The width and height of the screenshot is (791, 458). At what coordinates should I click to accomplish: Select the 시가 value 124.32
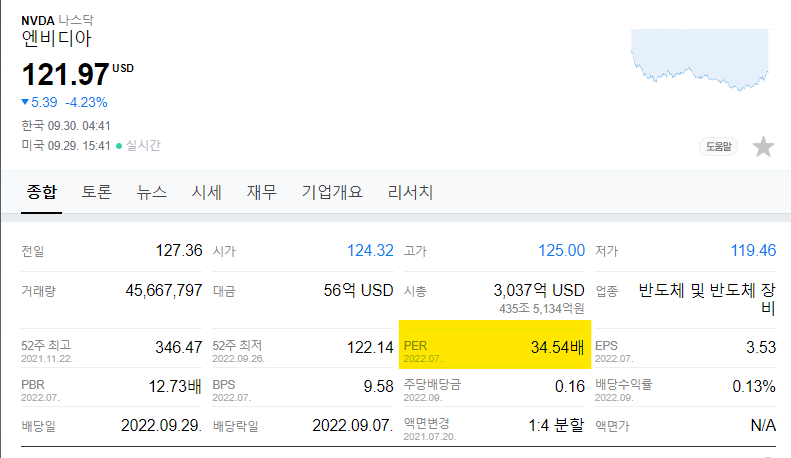[x=370, y=250]
